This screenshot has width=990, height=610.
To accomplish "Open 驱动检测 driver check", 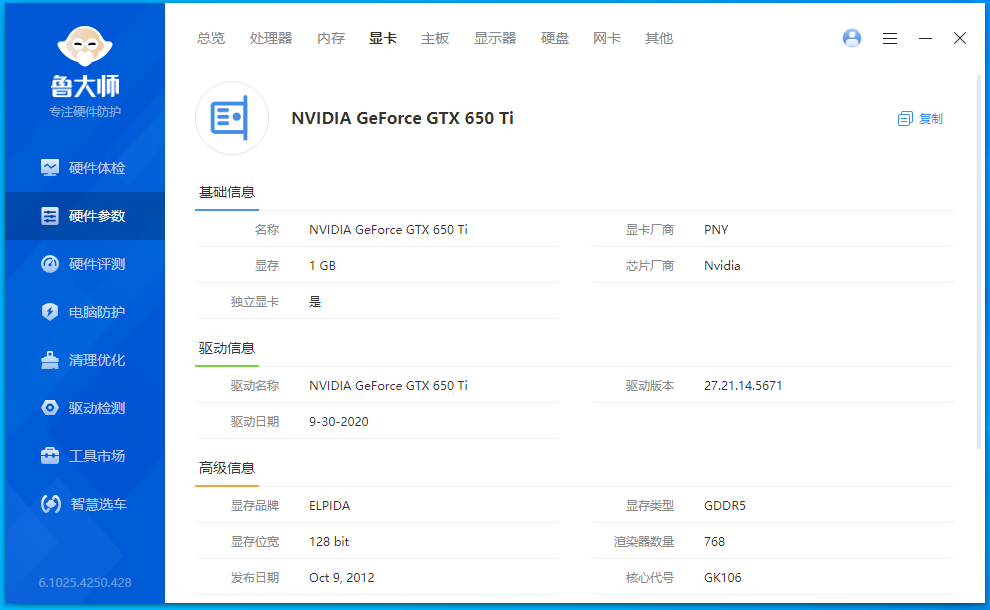I will [84, 408].
